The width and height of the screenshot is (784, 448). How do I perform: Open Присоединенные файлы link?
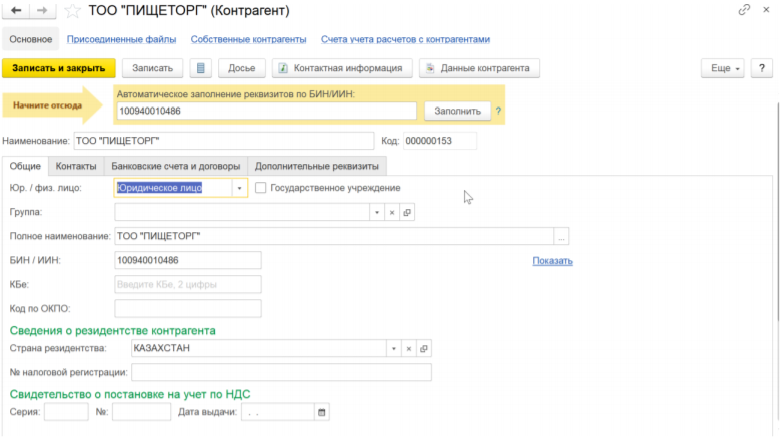122,39
